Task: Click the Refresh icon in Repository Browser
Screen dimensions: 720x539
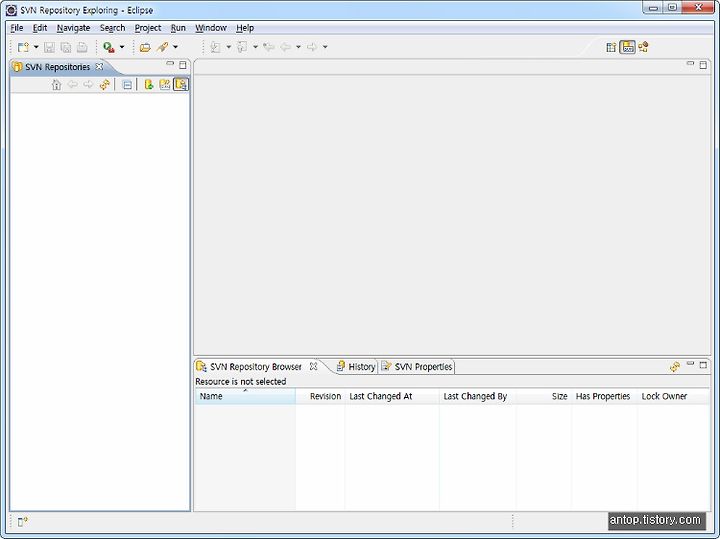Action: pos(675,367)
